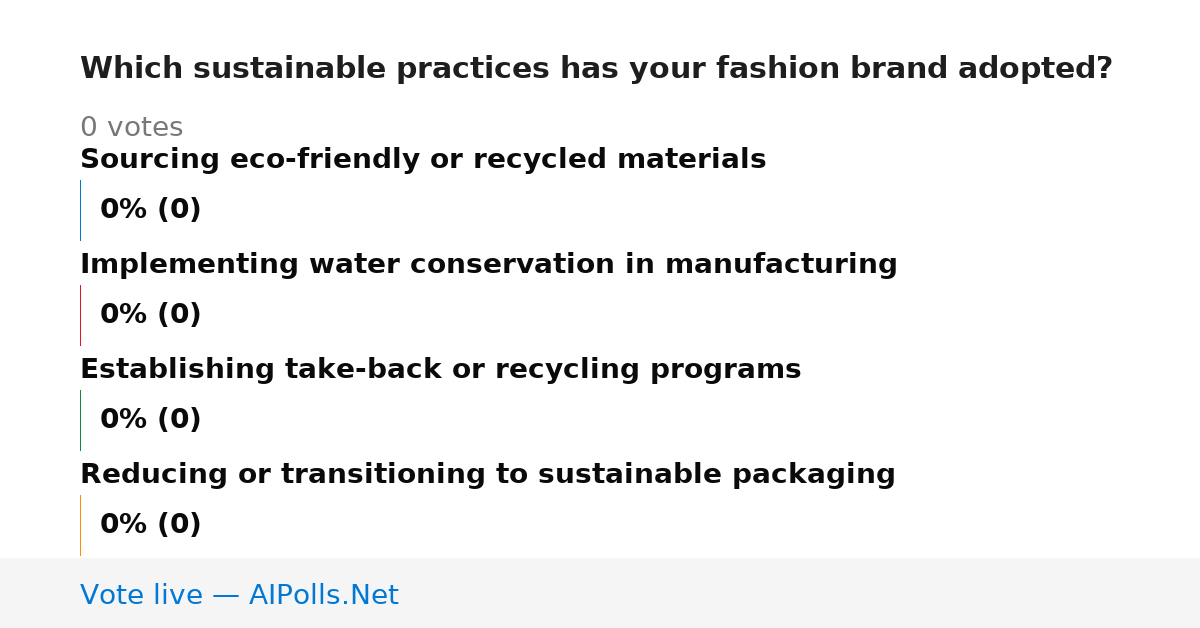Click the red result bar marker
The width and height of the screenshot is (1200, 628).
tap(80, 315)
